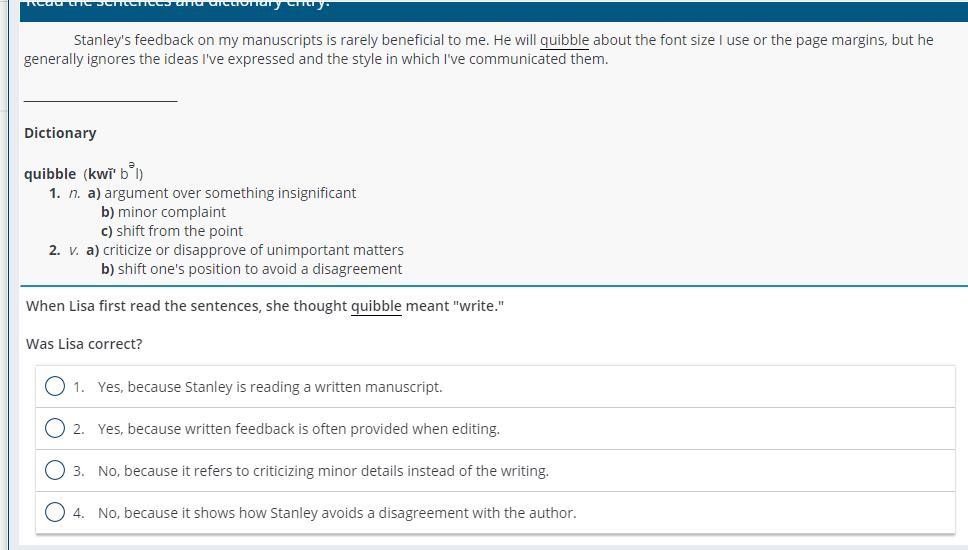
Task: Click the 'Was Lisa correct?' question text
Action: click(x=84, y=344)
